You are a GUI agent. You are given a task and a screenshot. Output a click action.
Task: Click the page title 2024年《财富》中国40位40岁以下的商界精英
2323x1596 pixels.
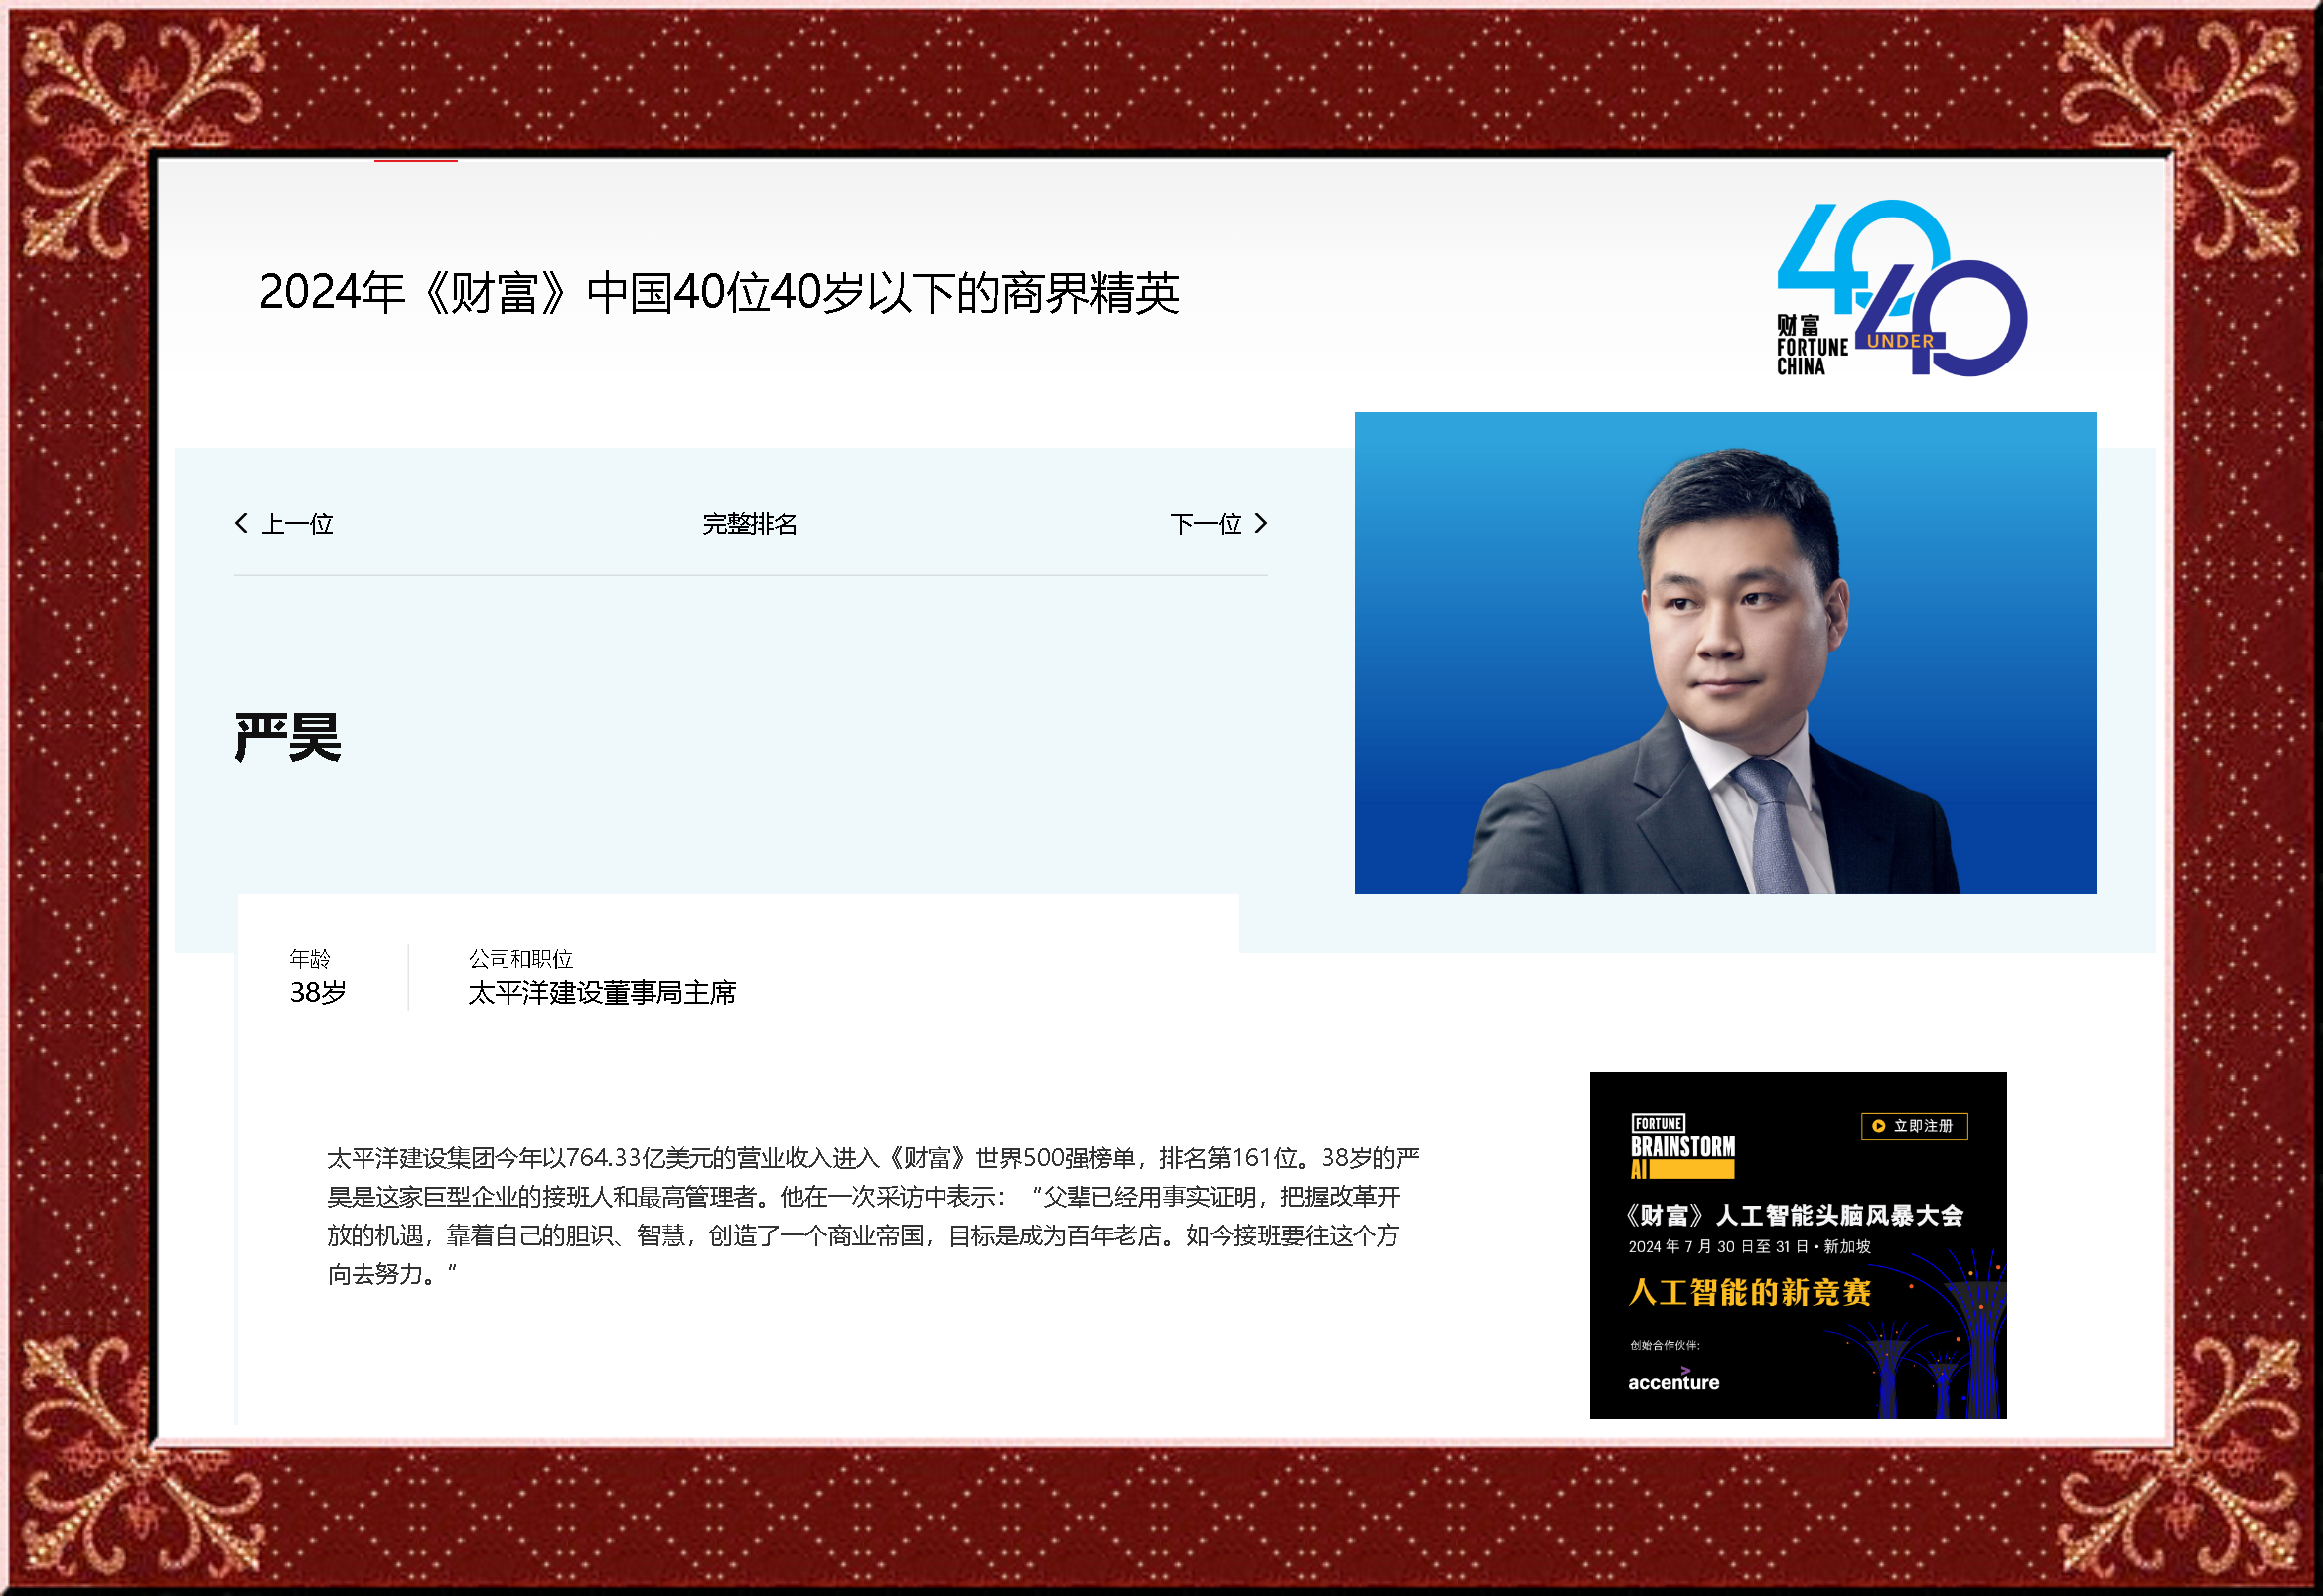(x=718, y=293)
